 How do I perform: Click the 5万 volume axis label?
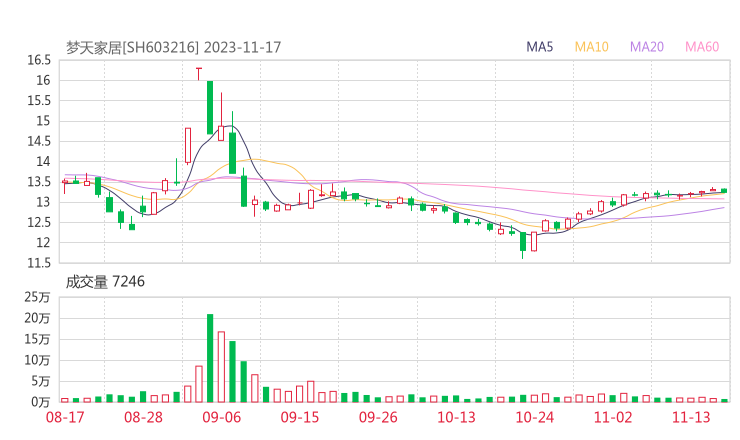pyautogui.click(x=41, y=381)
